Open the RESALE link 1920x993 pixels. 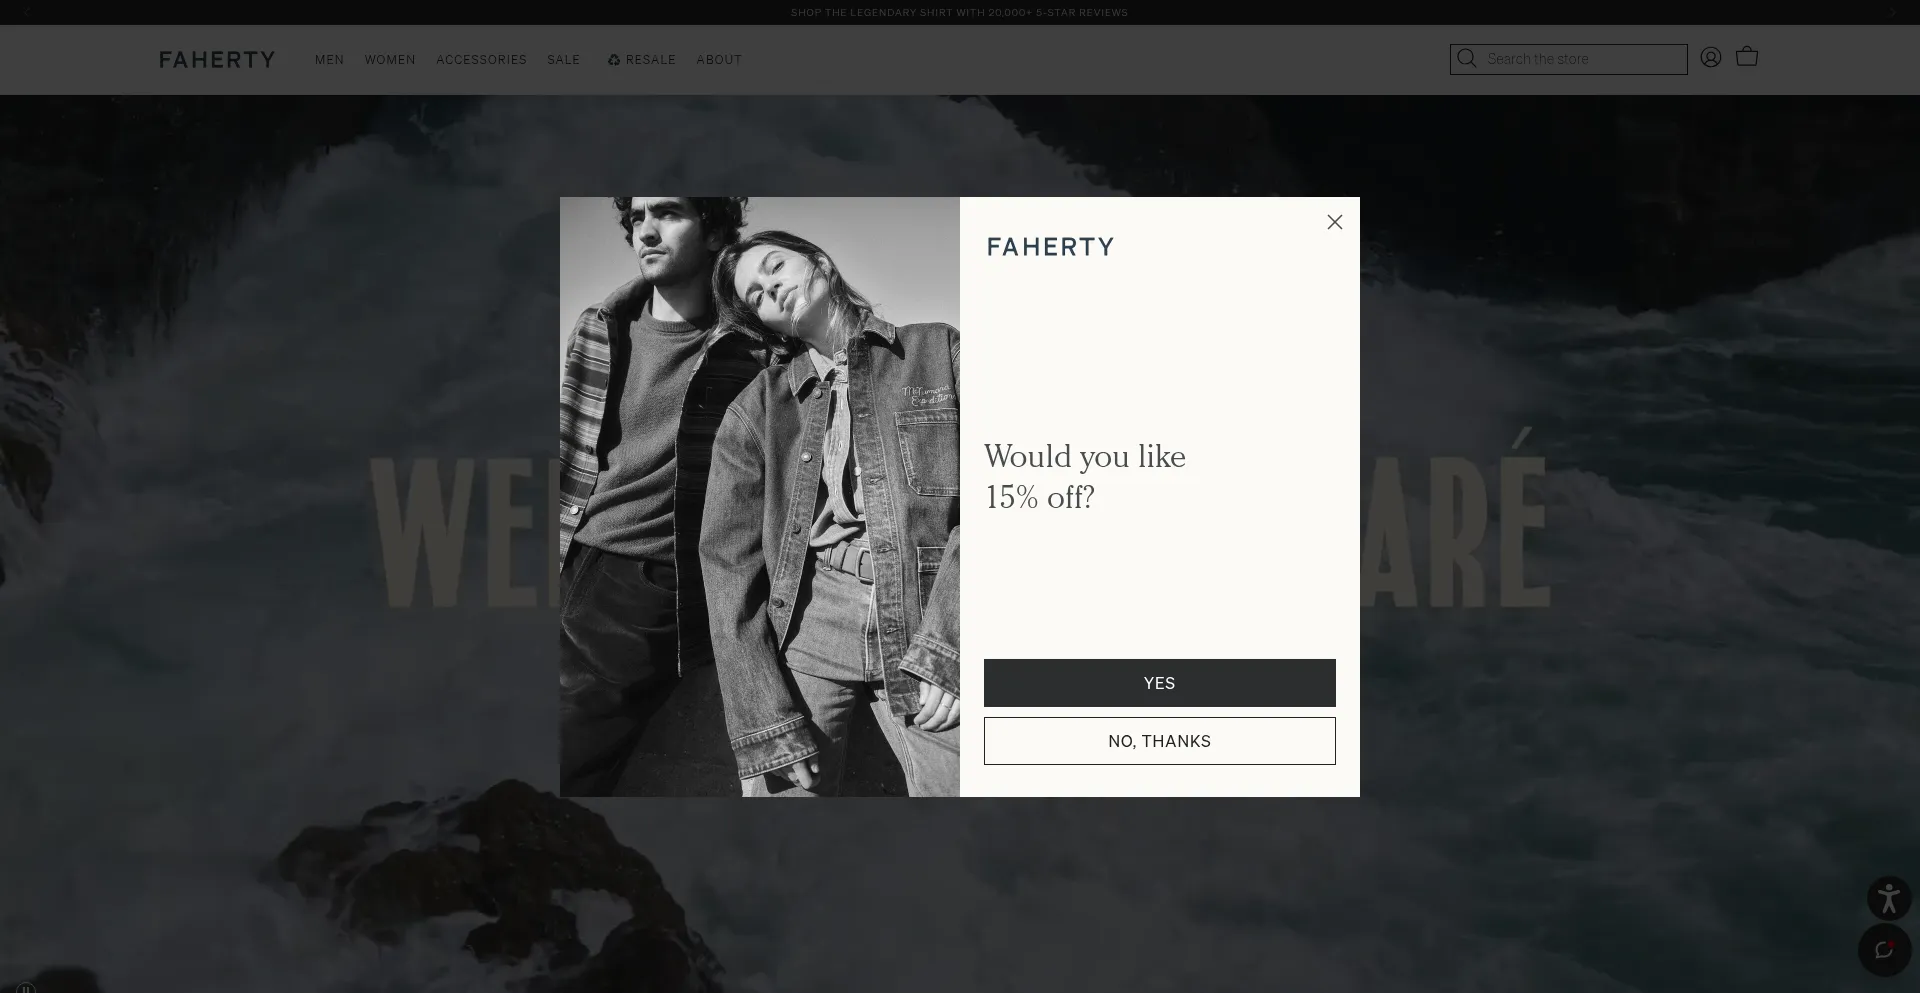coord(641,60)
